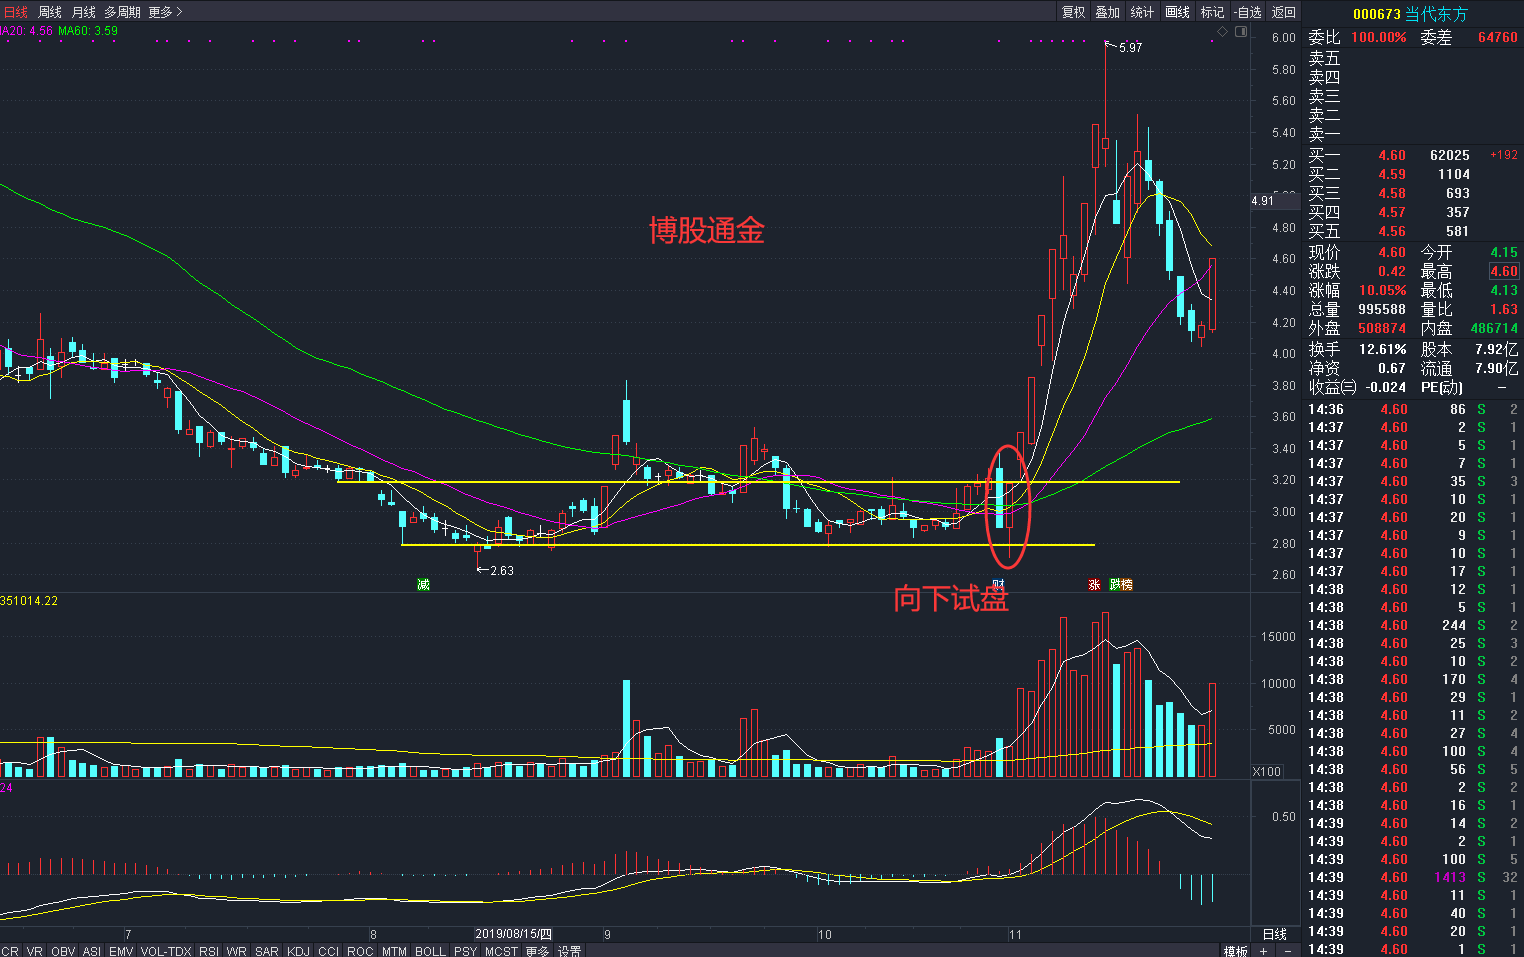
Task: Switch to 月线 monthly chart
Action: click(84, 12)
